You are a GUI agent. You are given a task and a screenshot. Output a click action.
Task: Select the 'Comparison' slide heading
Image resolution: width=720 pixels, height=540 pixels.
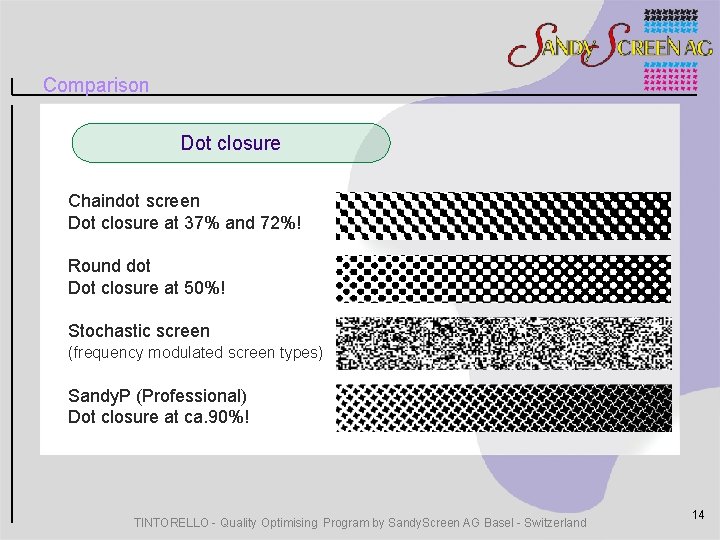tap(96, 85)
